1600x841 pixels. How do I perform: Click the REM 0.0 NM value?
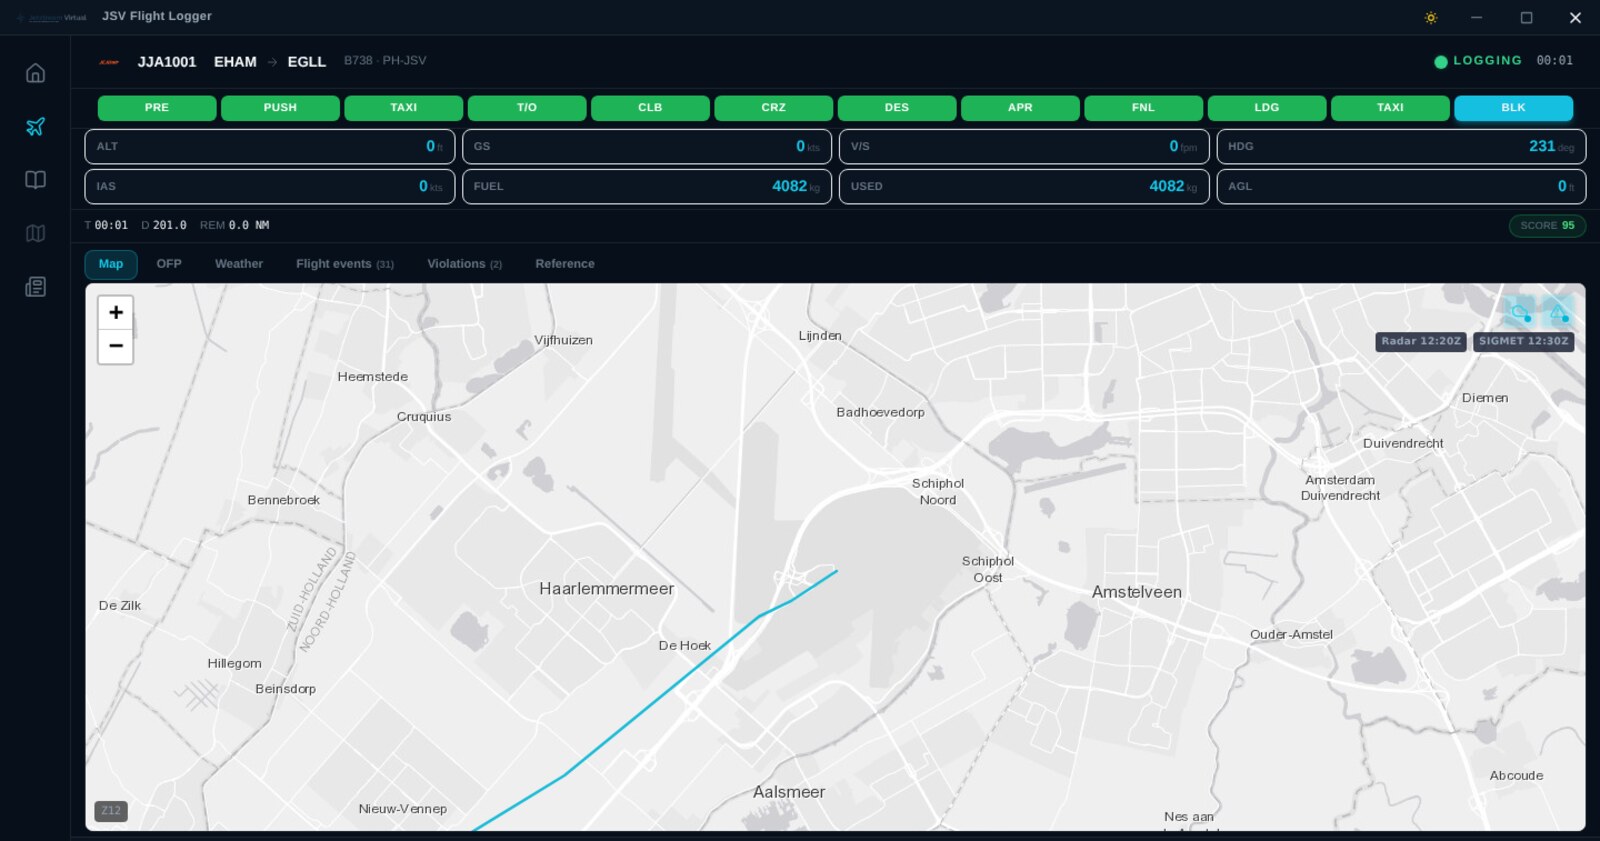(x=235, y=226)
